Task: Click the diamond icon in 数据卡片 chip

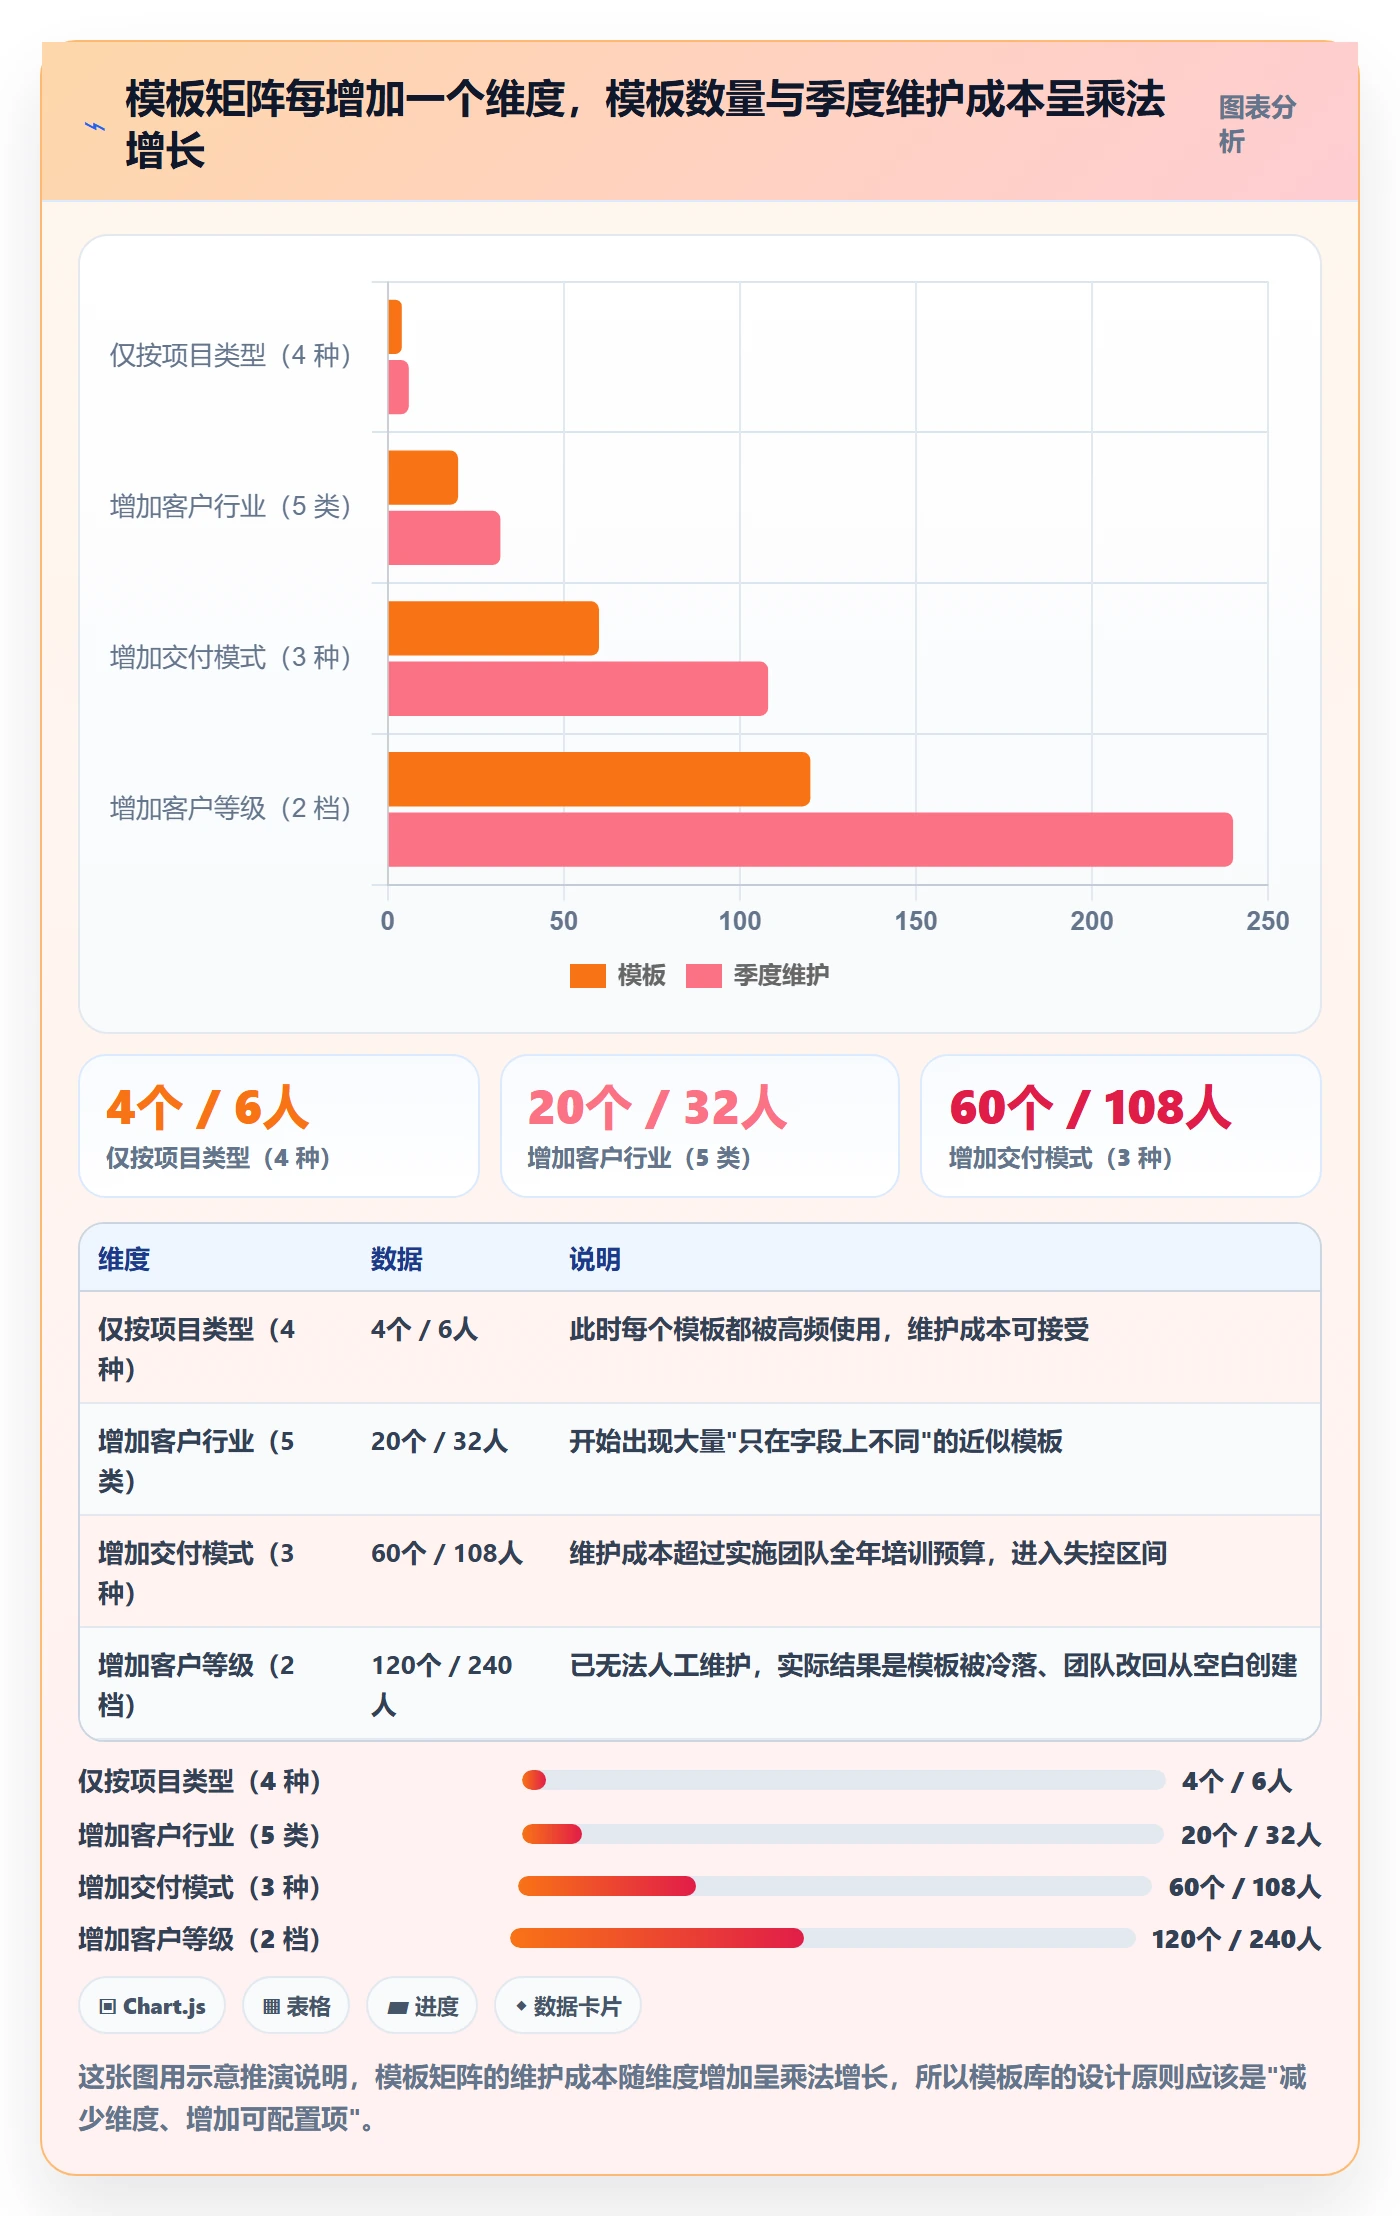Action: coord(521,2006)
